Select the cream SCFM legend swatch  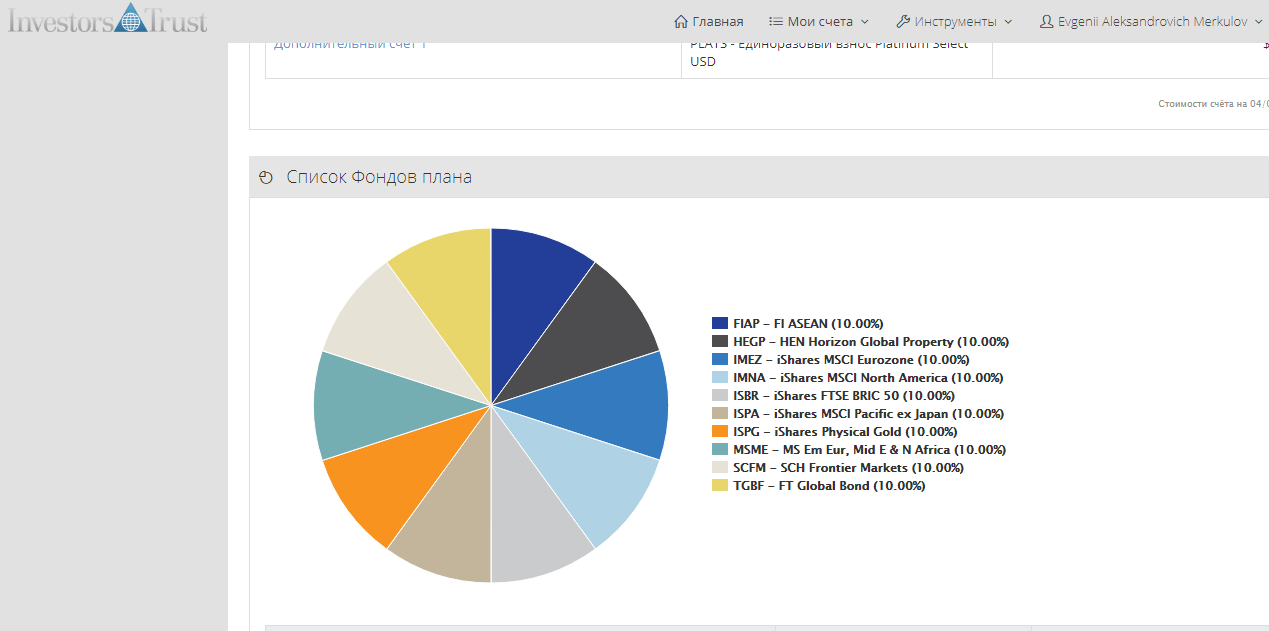[720, 468]
